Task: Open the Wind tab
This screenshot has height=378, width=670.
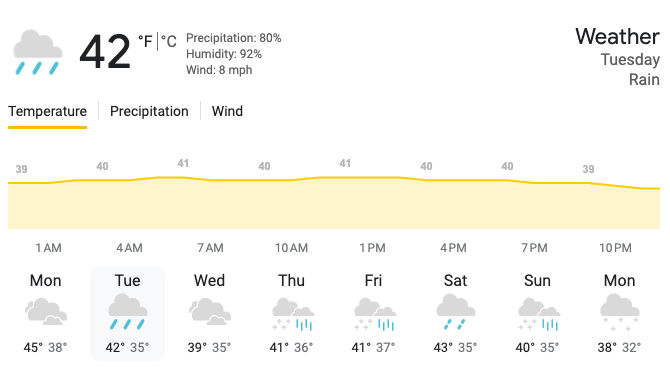Action: [x=227, y=111]
